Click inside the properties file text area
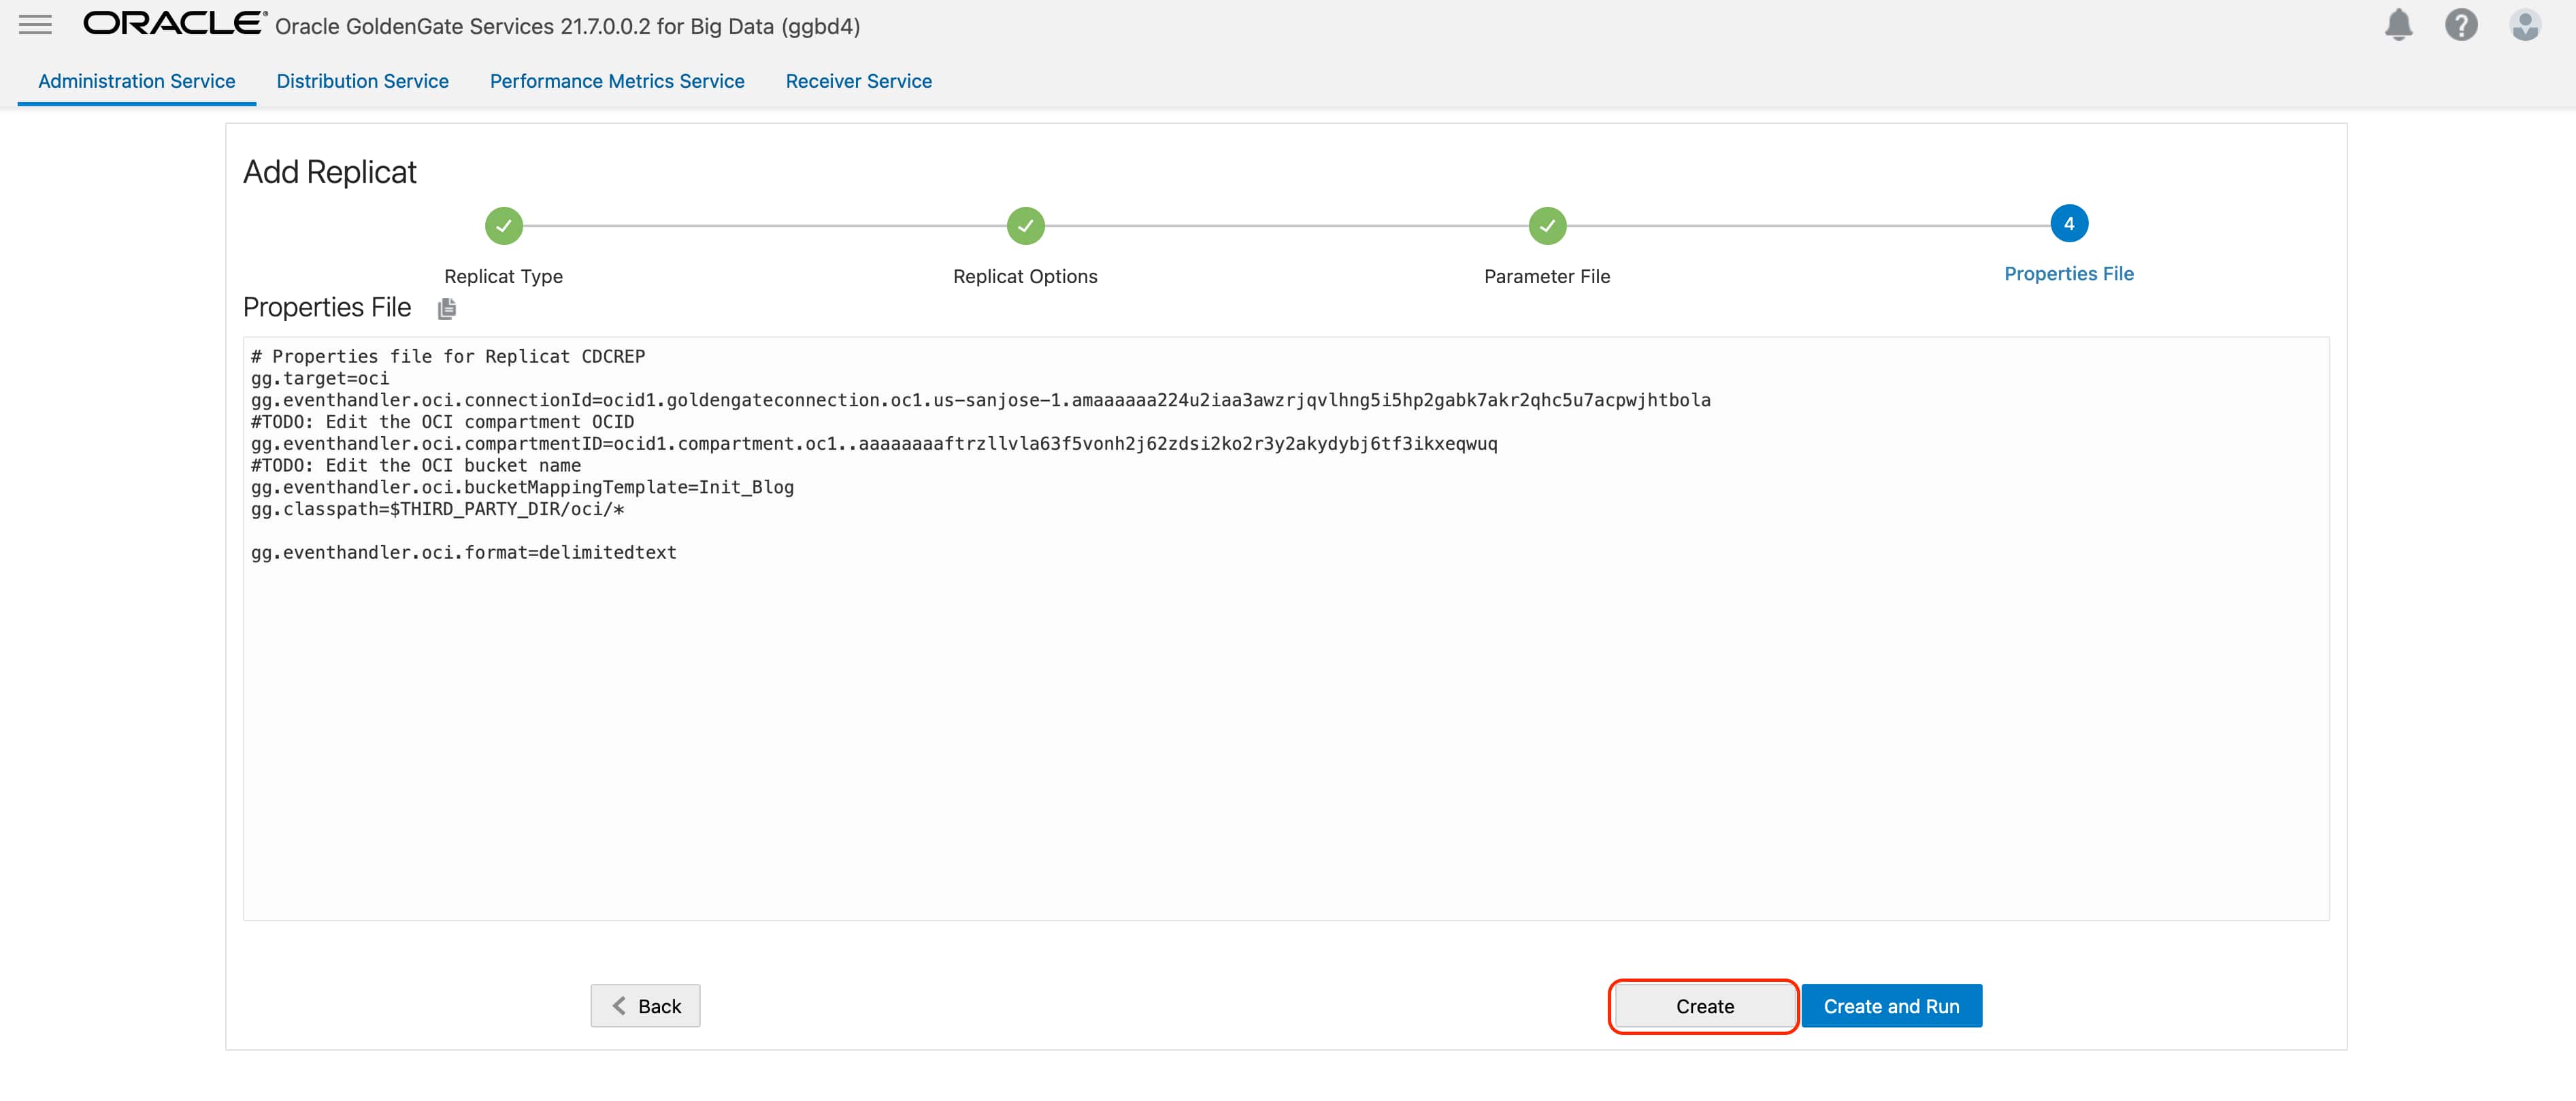This screenshot has height=1101, width=2576. pos(1285,740)
